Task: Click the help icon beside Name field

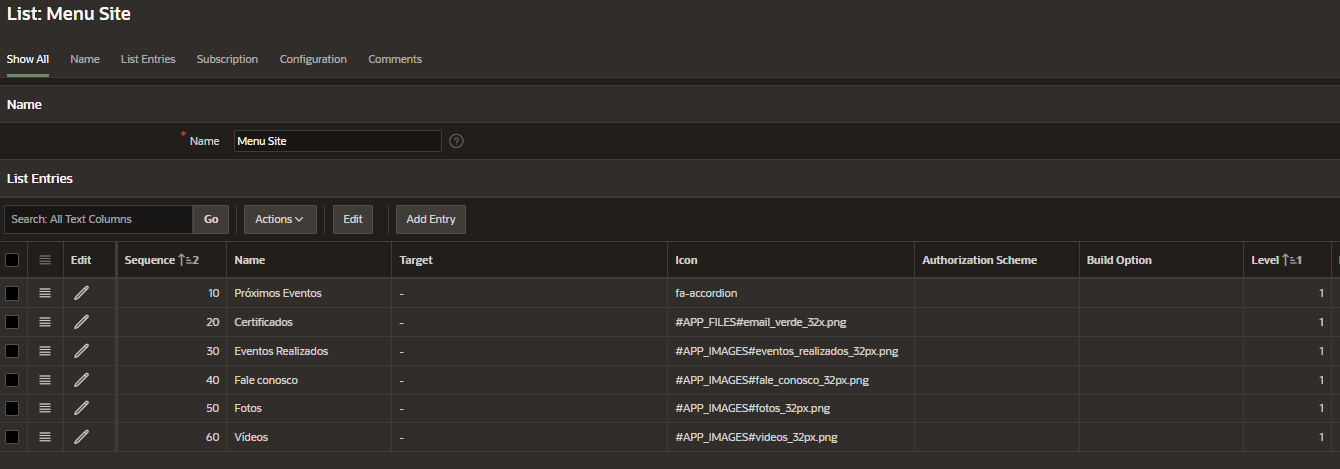Action: pos(457,141)
